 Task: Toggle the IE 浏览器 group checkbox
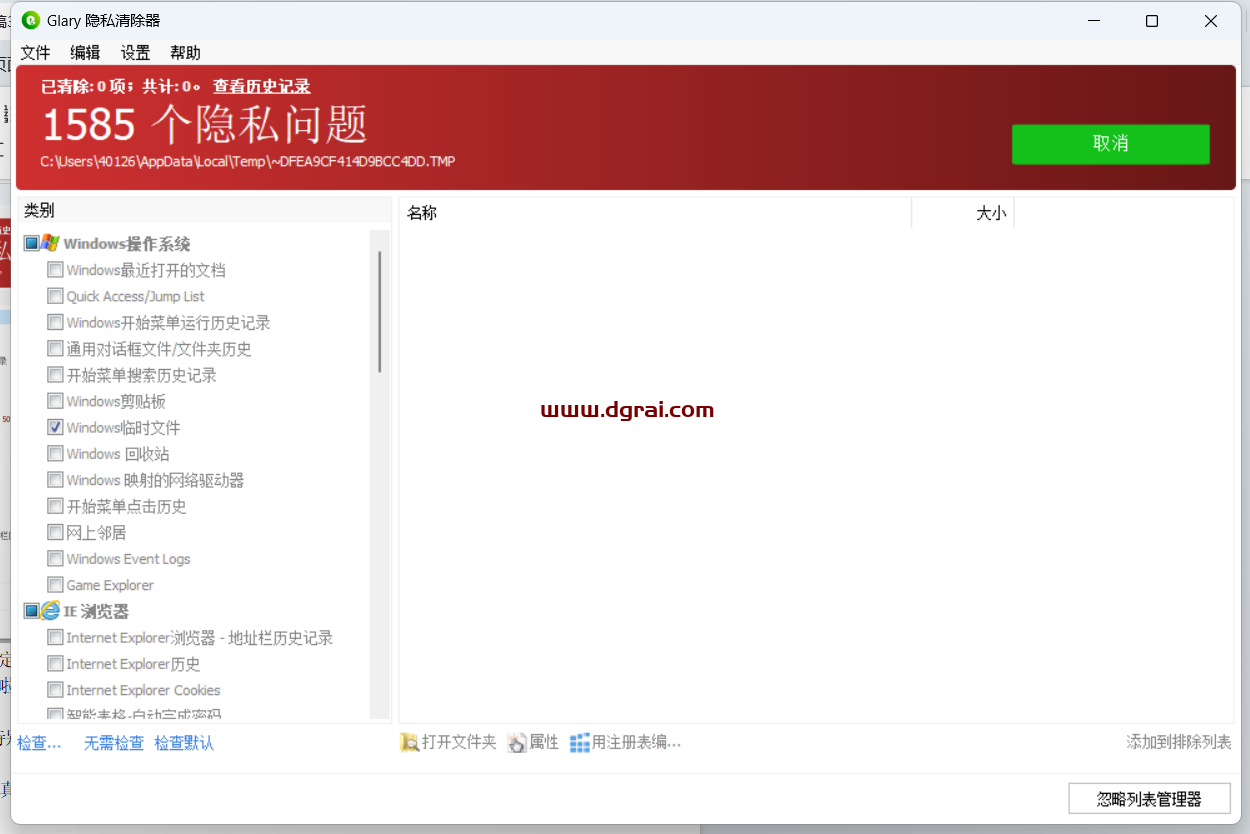[x=31, y=611]
